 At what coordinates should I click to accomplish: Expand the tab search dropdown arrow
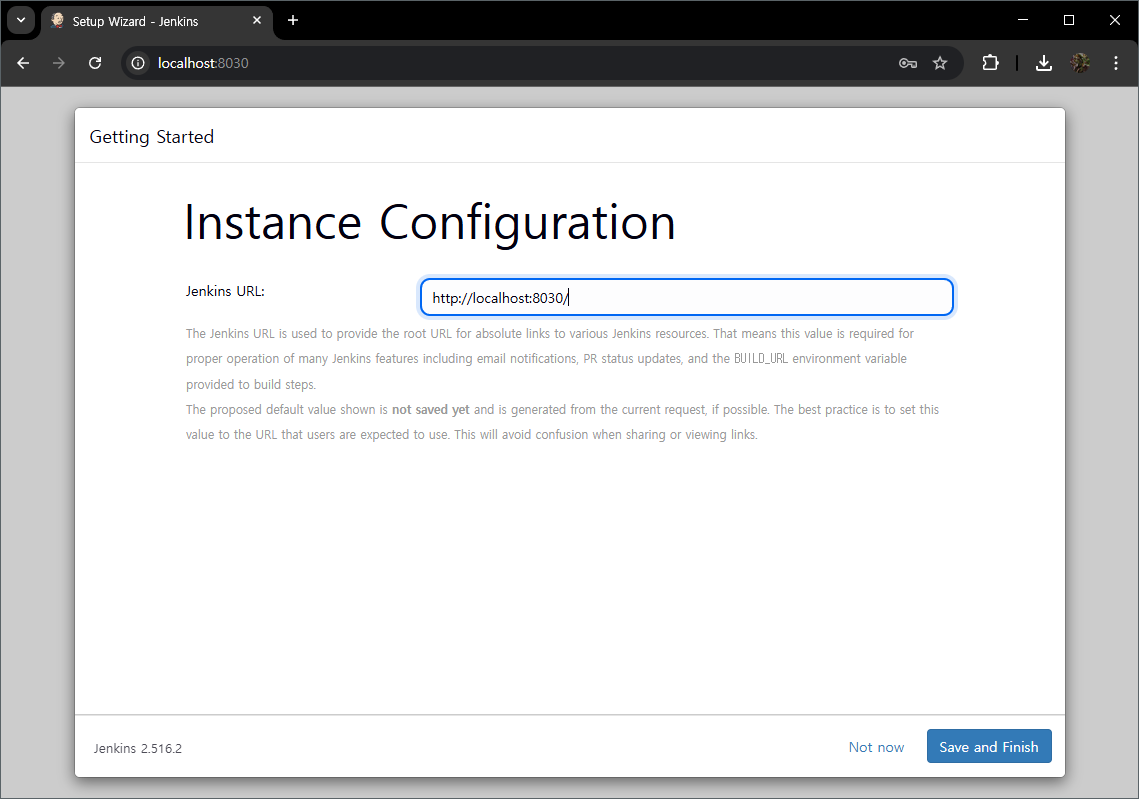21,20
